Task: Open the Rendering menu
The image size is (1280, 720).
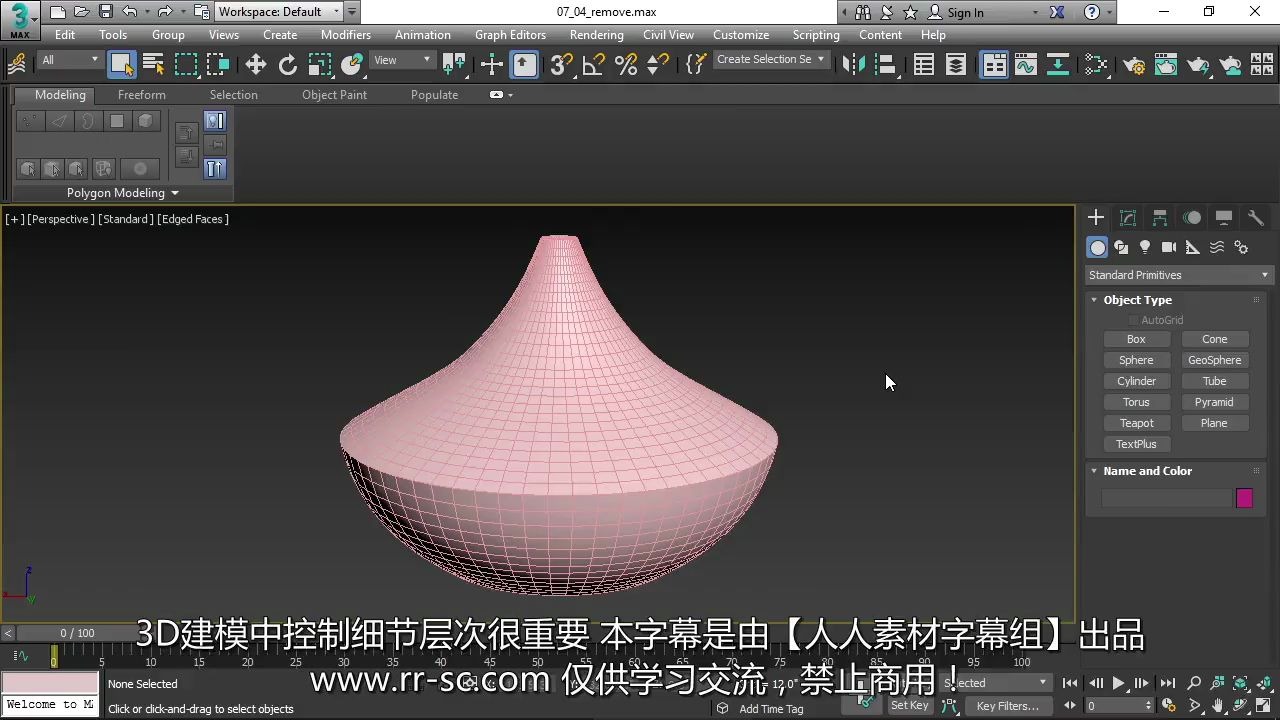Action: pyautogui.click(x=596, y=34)
